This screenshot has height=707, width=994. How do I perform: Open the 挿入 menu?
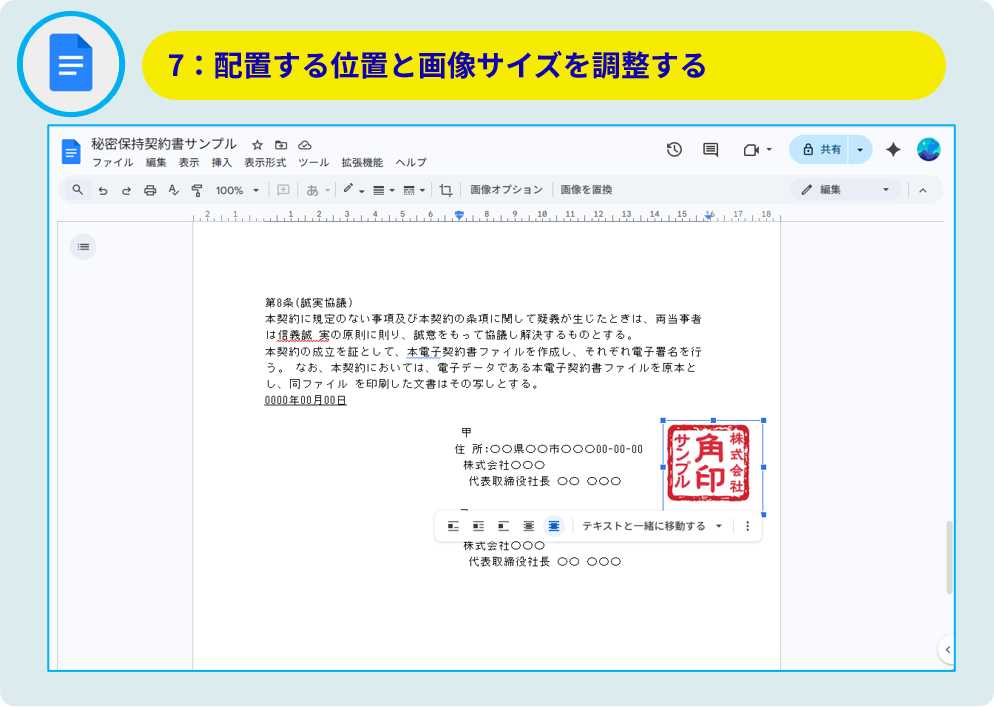pyautogui.click(x=221, y=163)
